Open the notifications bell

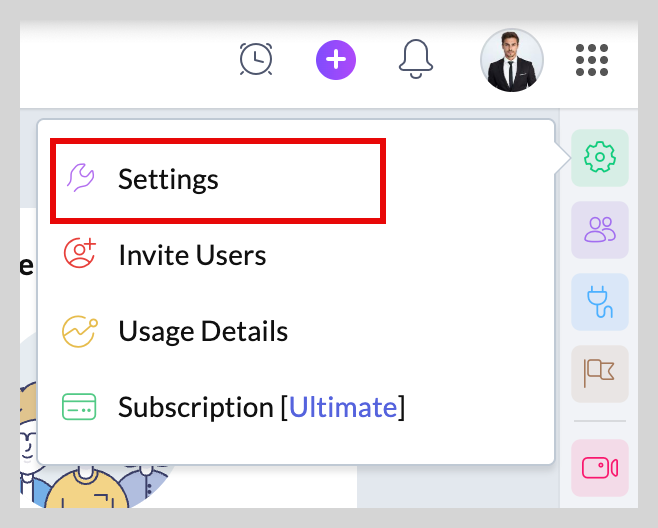pyautogui.click(x=415, y=59)
